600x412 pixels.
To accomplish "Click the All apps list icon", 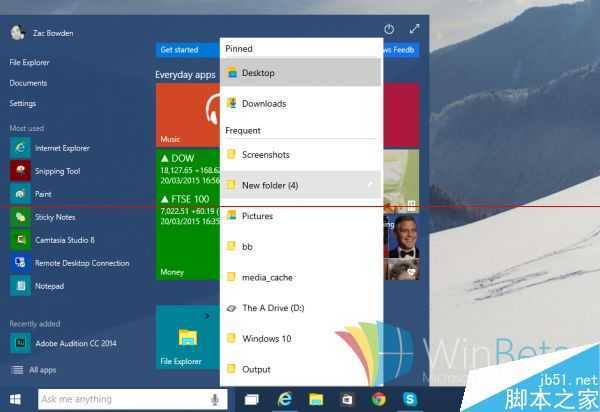I will click(x=17, y=370).
